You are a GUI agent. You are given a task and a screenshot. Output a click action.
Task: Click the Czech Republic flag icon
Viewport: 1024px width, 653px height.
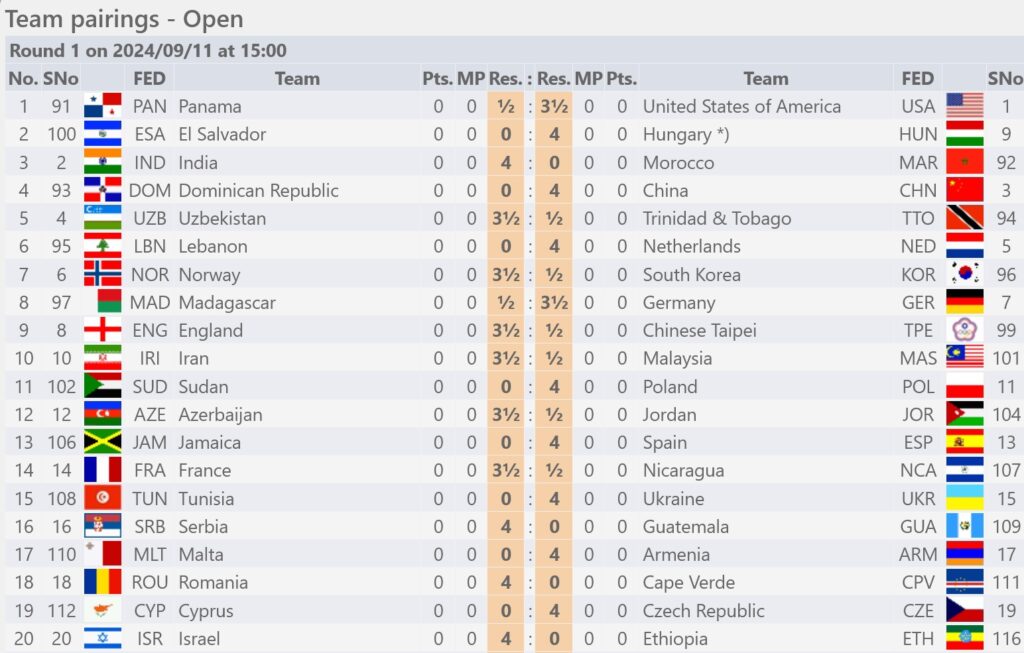tap(965, 611)
